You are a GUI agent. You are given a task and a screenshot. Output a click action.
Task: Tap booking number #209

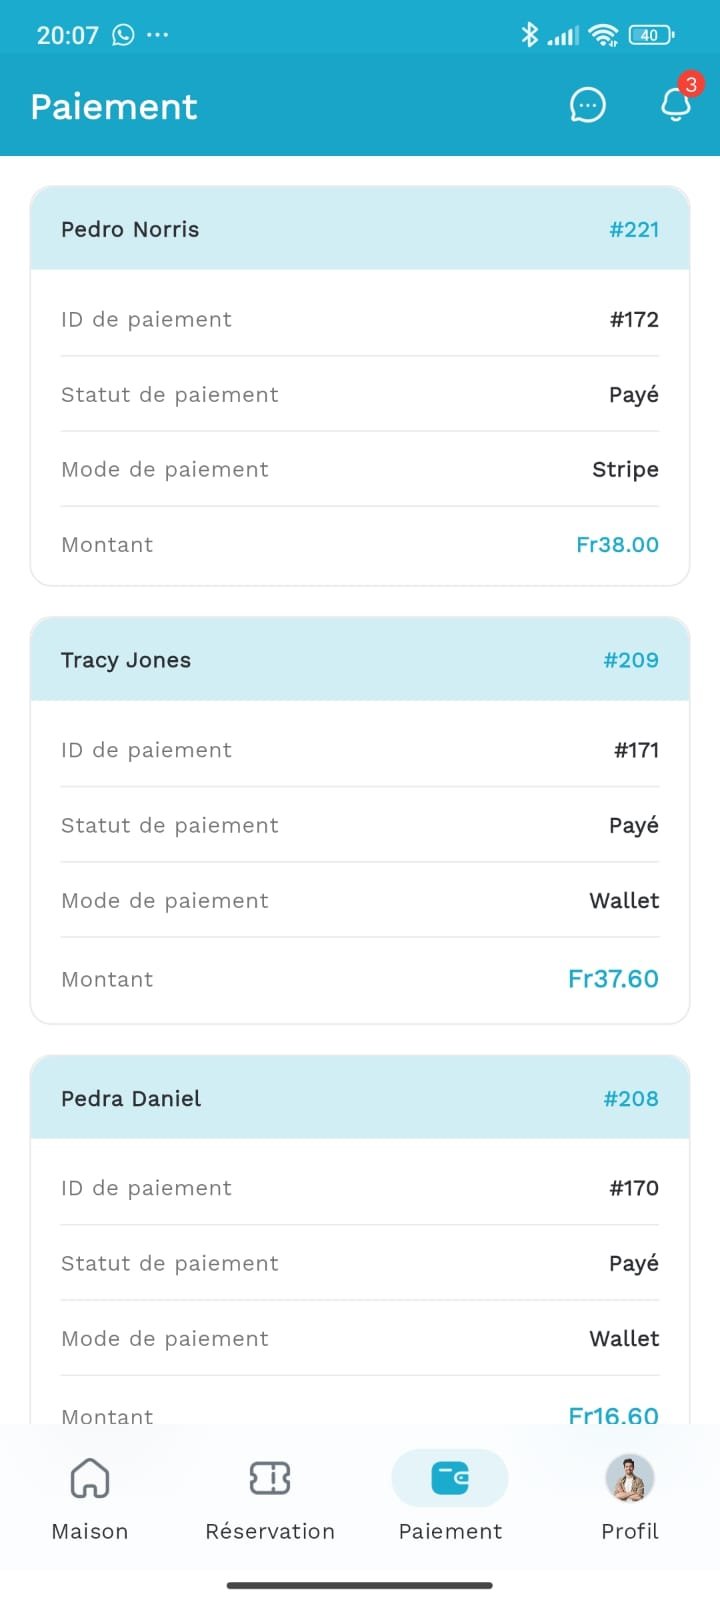point(631,660)
